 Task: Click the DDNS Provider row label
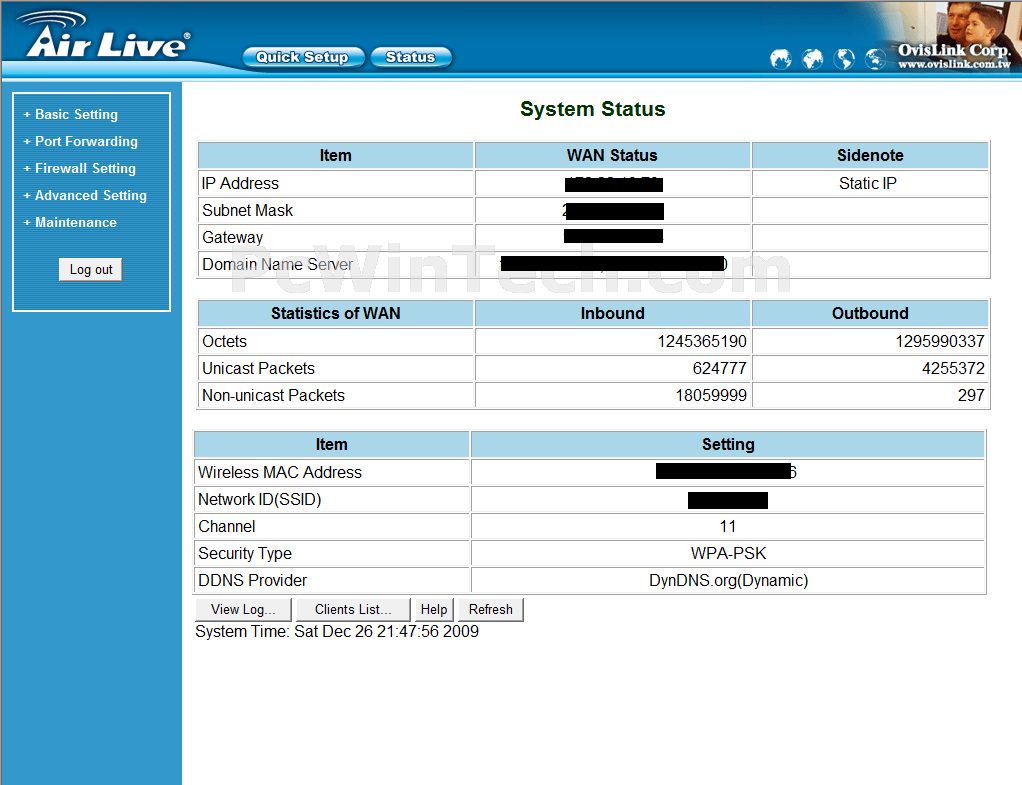coord(253,580)
